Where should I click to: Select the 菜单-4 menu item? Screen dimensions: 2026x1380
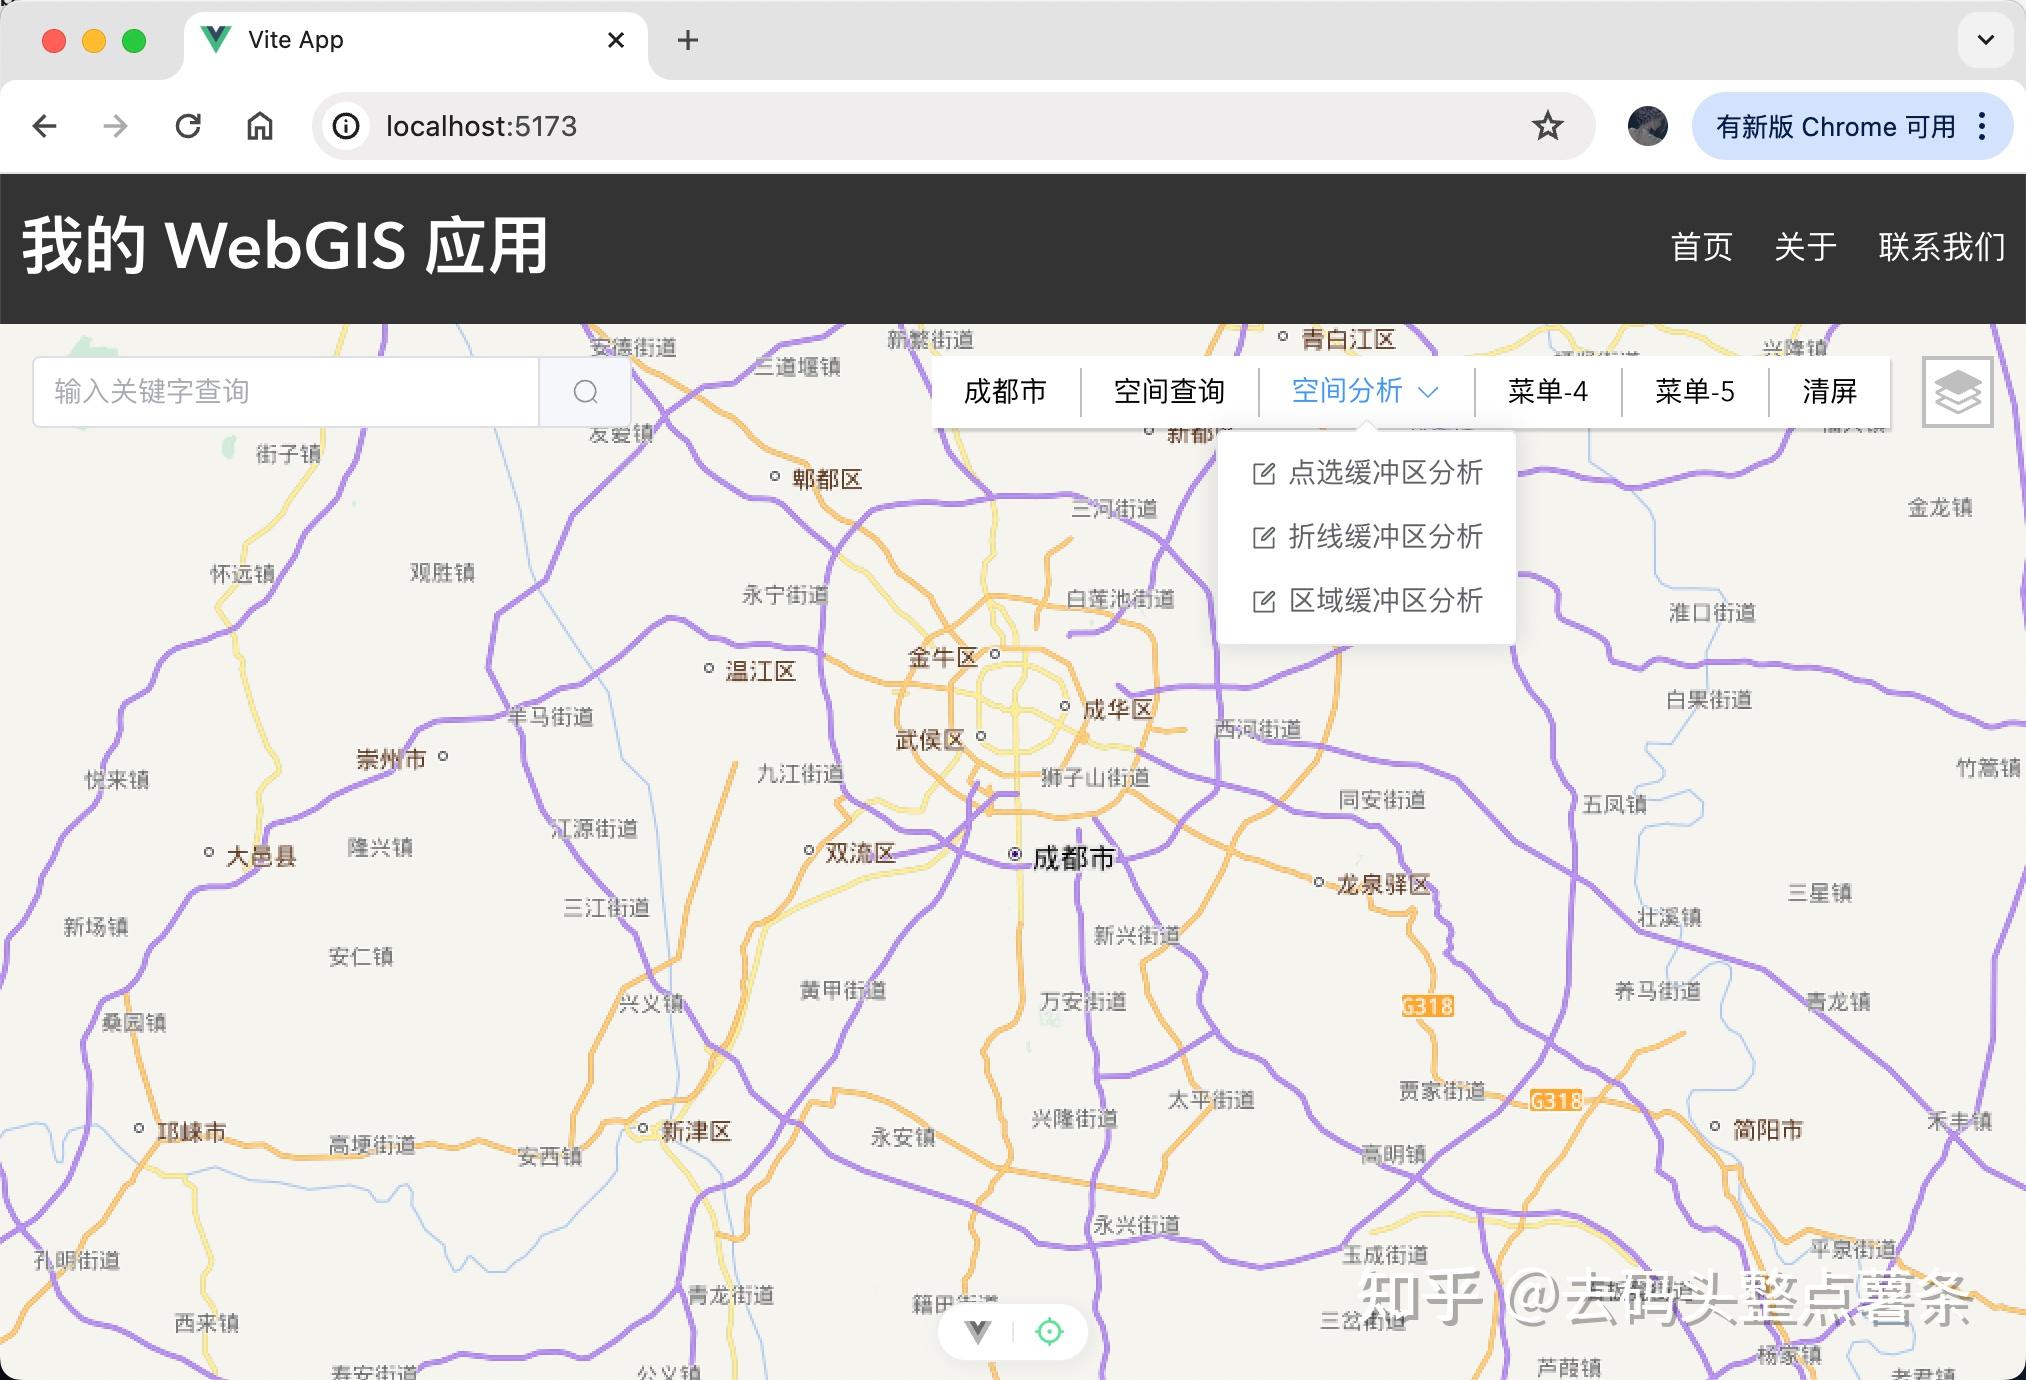[1548, 391]
